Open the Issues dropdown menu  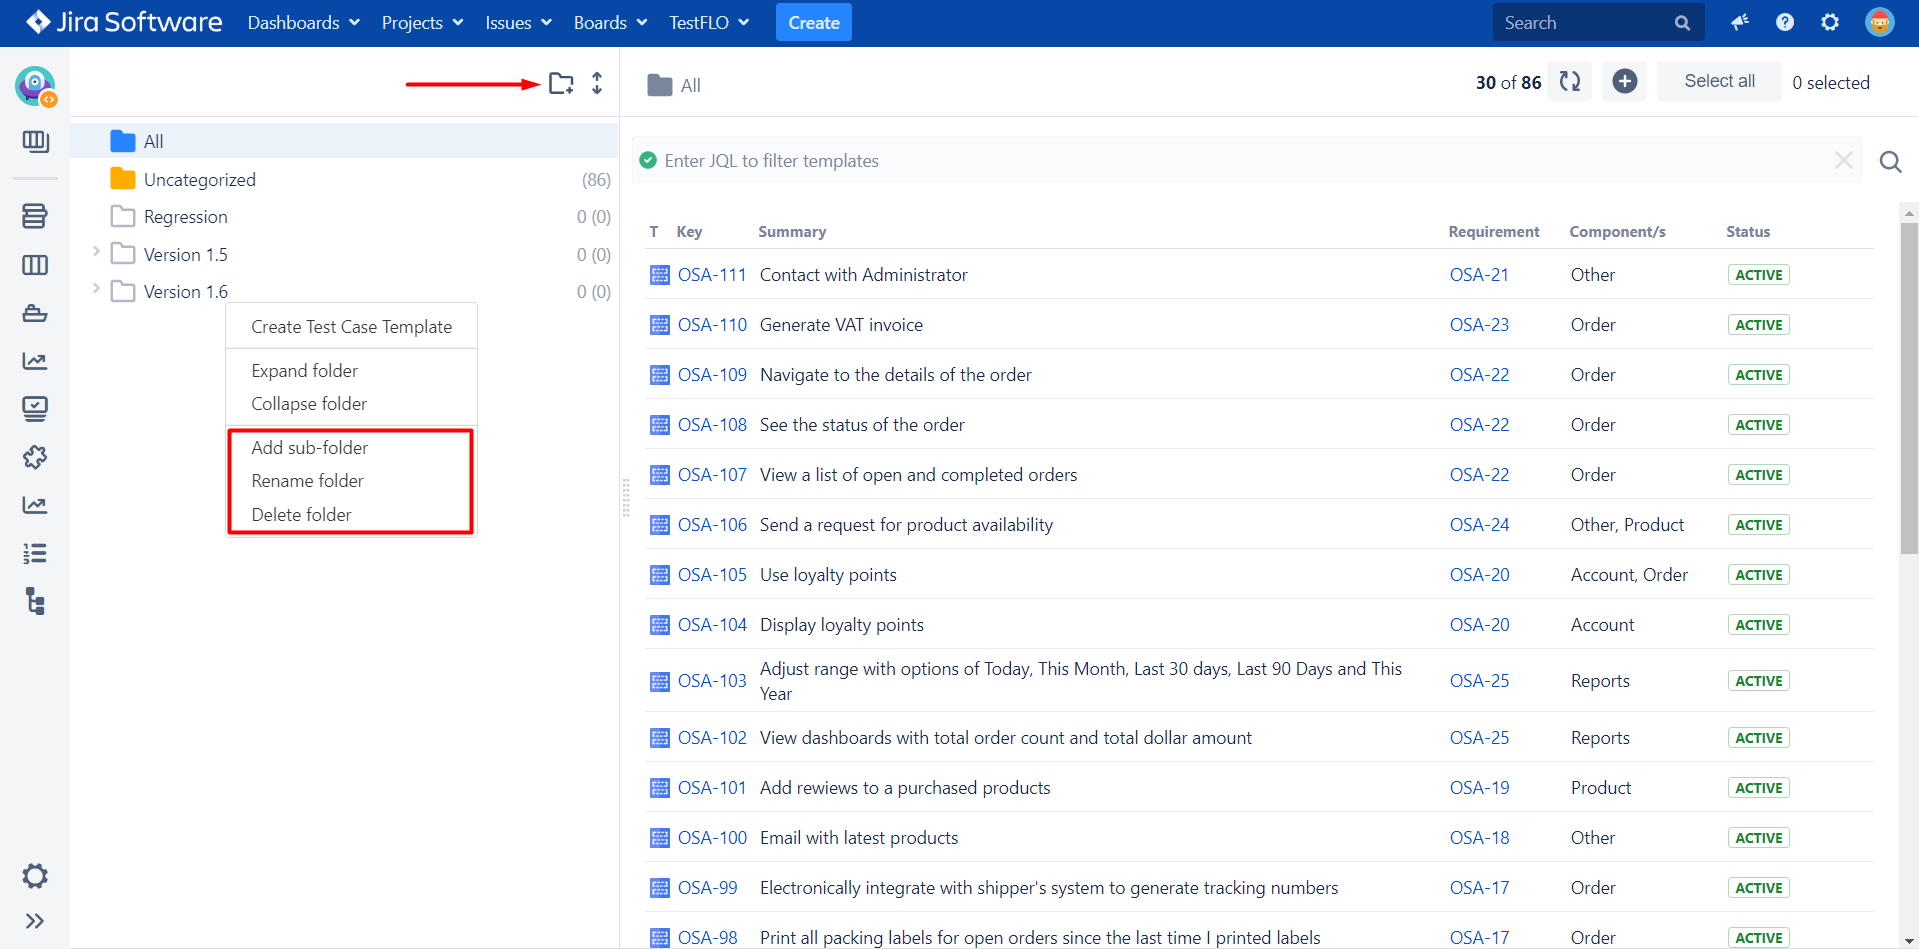(x=518, y=22)
